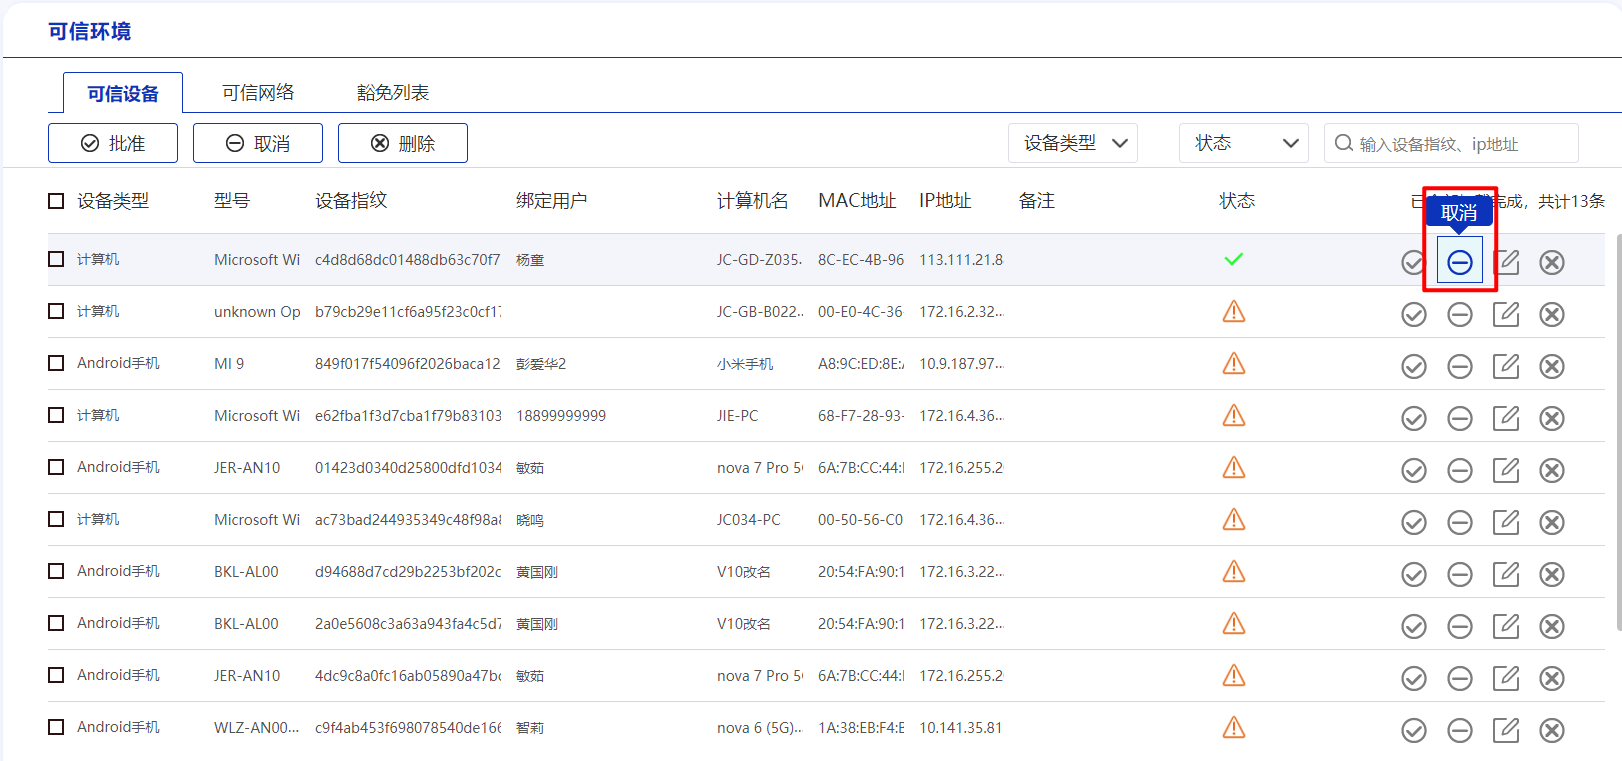Click the MAC地址 column header
Viewport: 1622px width, 761px height.
pos(857,201)
